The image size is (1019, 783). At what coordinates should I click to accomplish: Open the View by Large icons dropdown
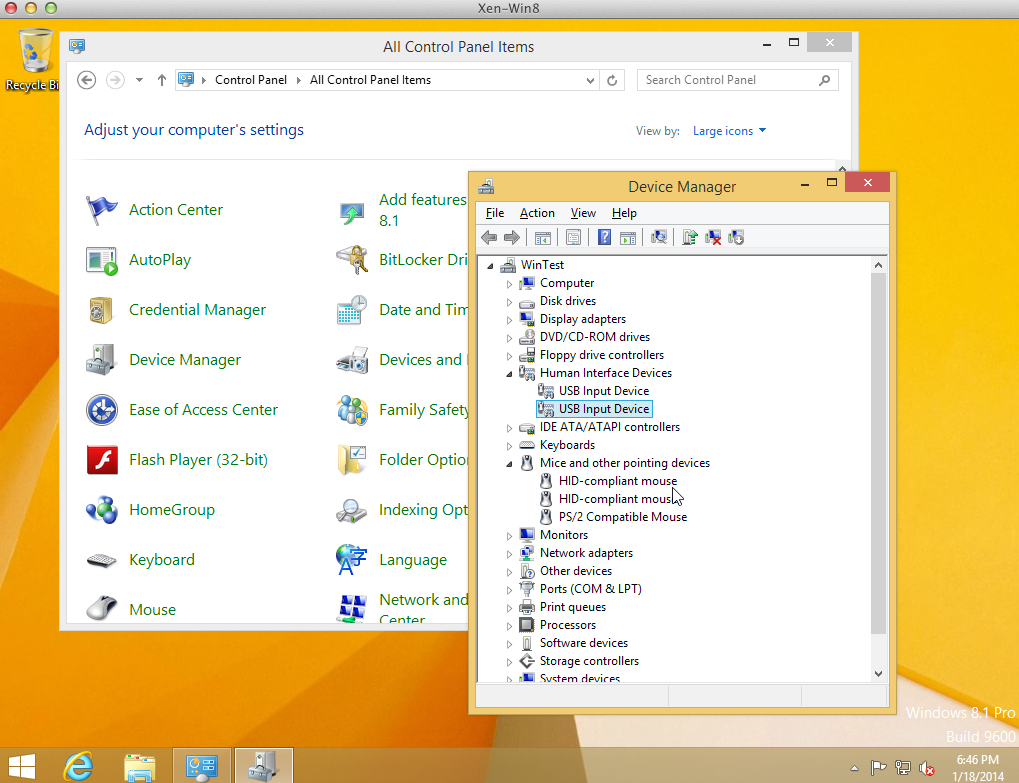[x=729, y=131]
